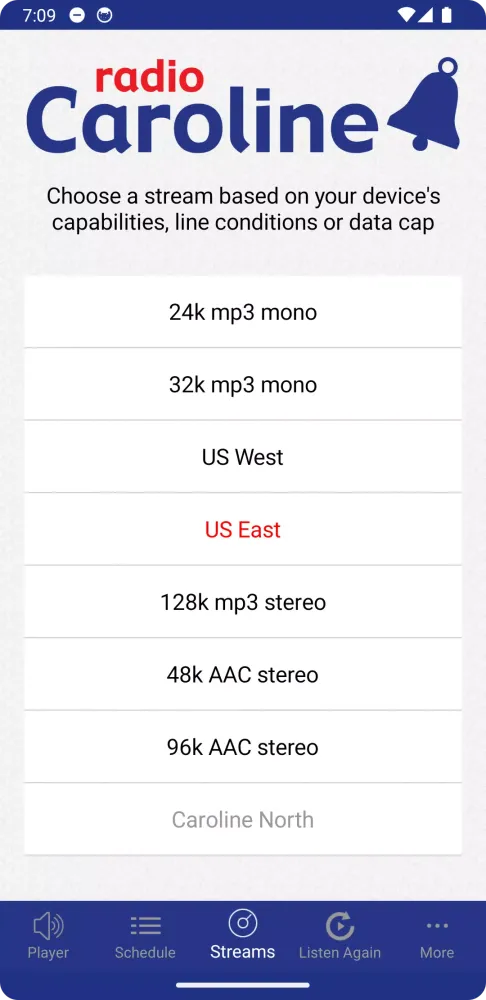Tap the Streams disc icon
486x1000 pixels.
click(242, 922)
